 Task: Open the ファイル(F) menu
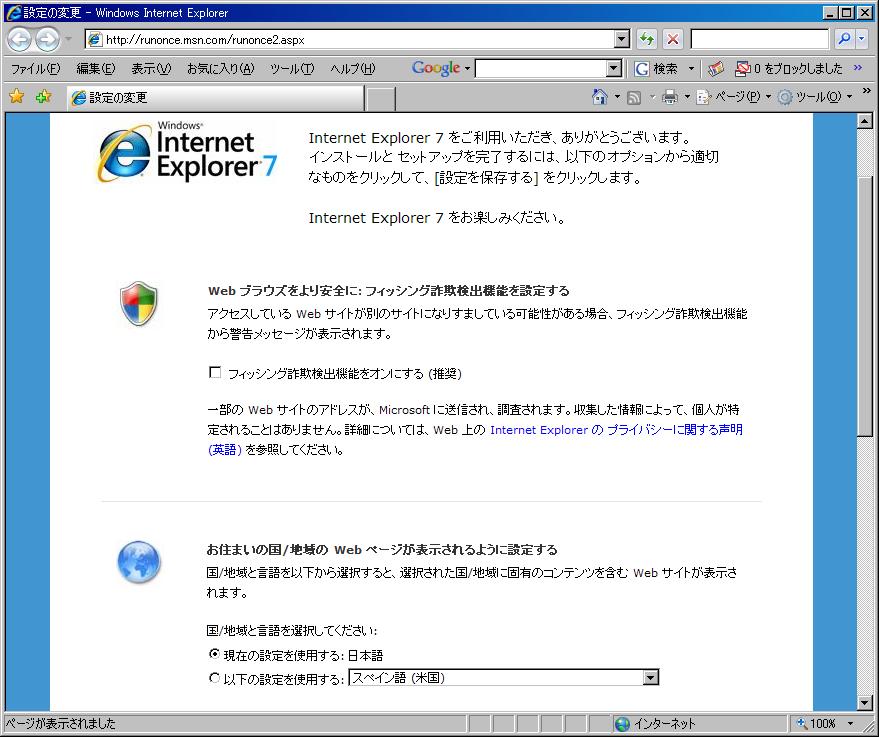pyautogui.click(x=35, y=68)
